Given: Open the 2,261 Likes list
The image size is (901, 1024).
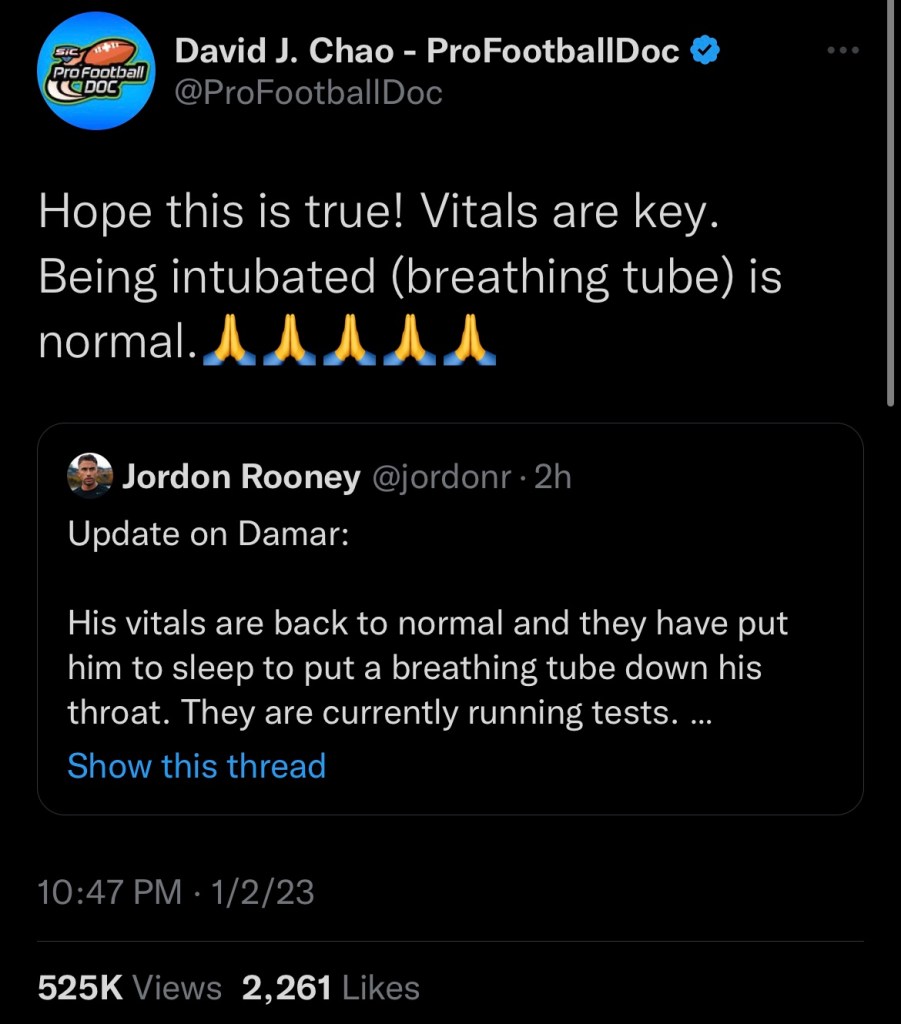Looking at the screenshot, I should (x=330, y=988).
